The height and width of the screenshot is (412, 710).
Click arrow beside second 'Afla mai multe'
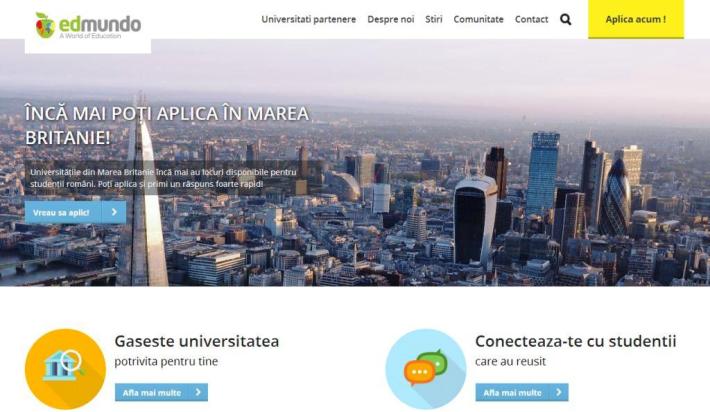pyautogui.click(x=558, y=392)
